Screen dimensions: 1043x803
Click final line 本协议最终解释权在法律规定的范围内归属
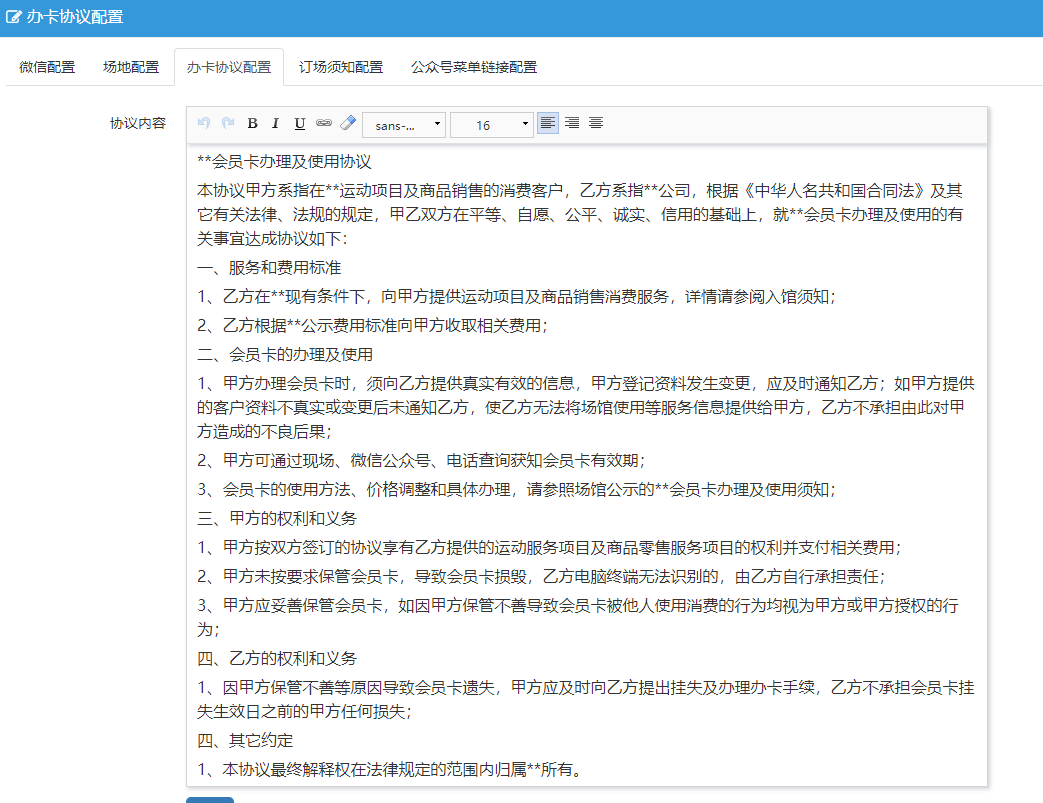tap(391, 770)
